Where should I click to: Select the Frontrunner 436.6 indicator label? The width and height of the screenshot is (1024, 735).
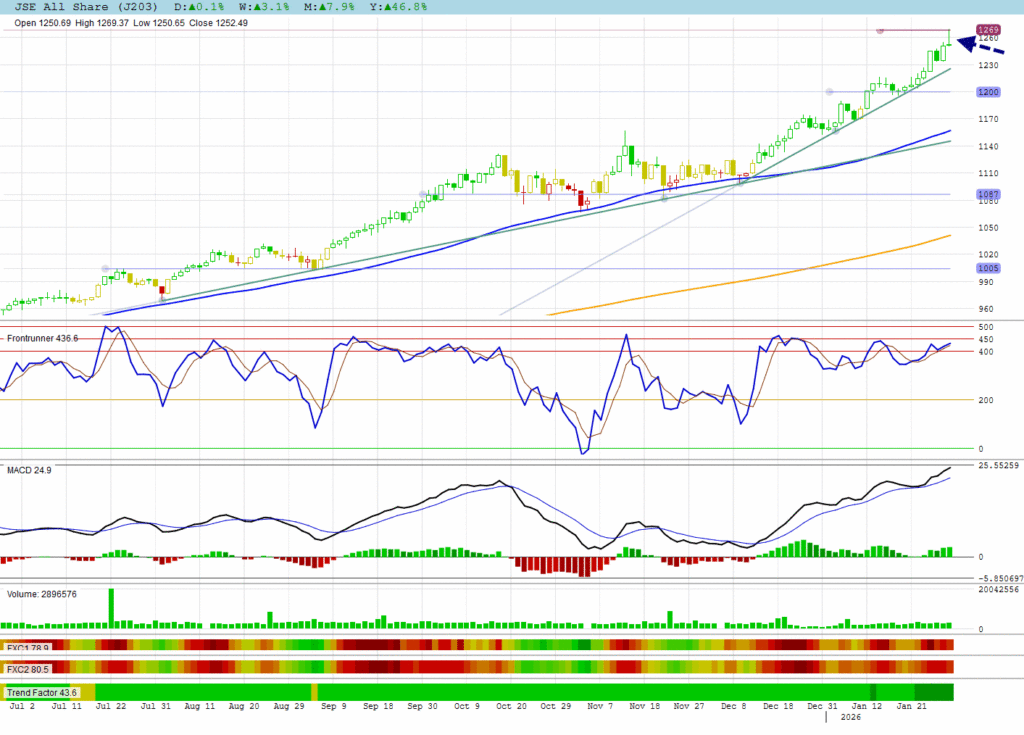42,339
